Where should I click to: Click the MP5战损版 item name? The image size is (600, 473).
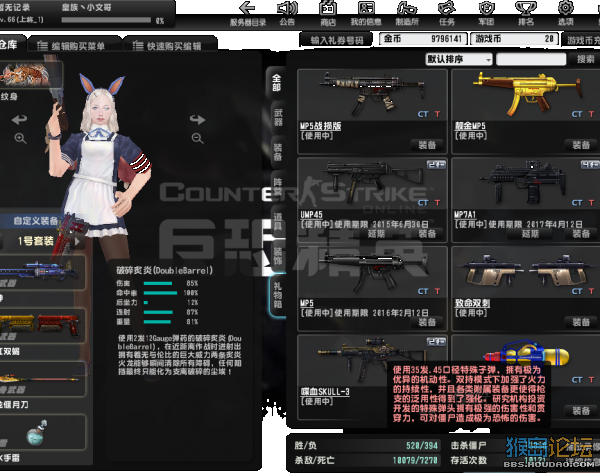(320, 126)
